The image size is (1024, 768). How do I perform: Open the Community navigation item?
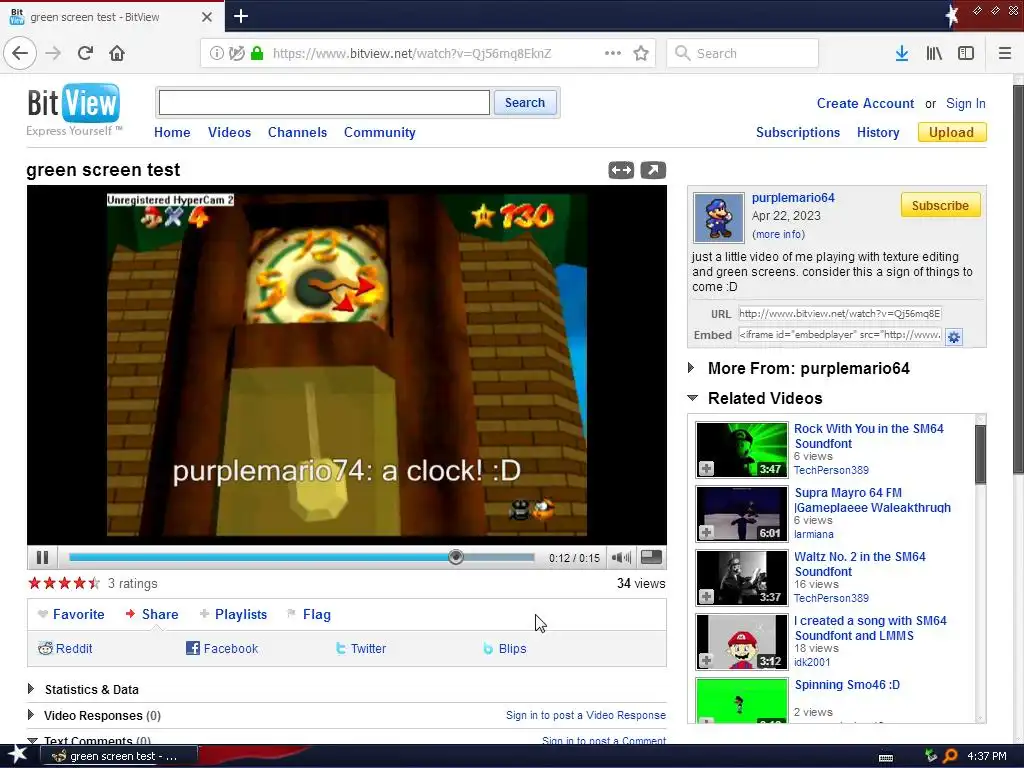pos(379,132)
